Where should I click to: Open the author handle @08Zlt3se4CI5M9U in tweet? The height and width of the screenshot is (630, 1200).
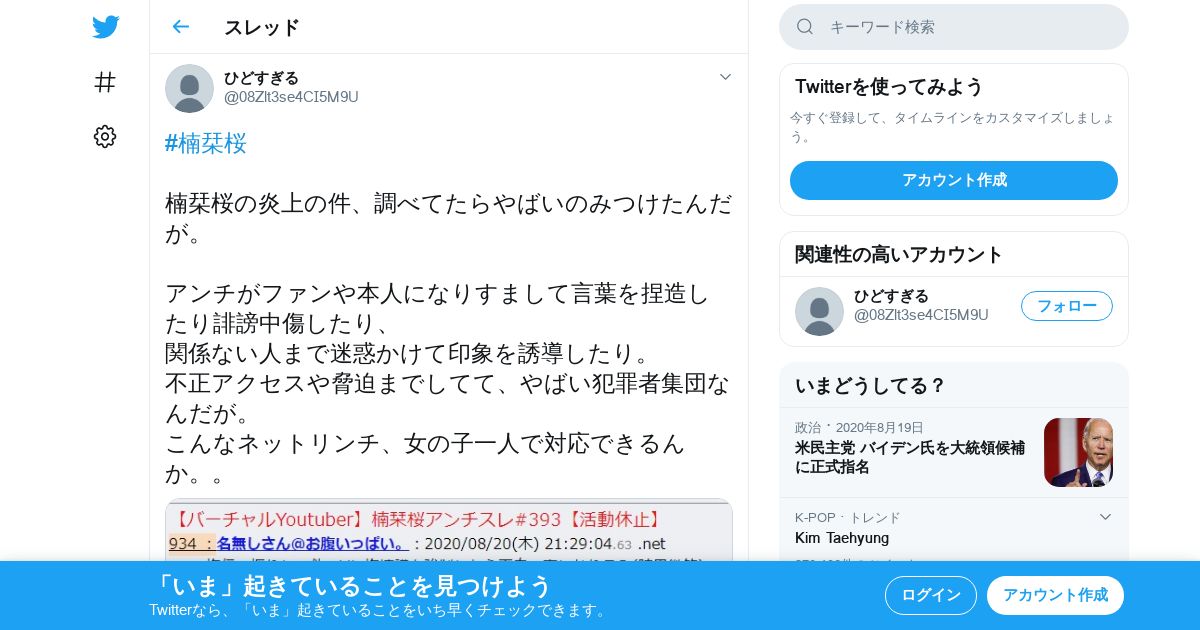click(291, 97)
